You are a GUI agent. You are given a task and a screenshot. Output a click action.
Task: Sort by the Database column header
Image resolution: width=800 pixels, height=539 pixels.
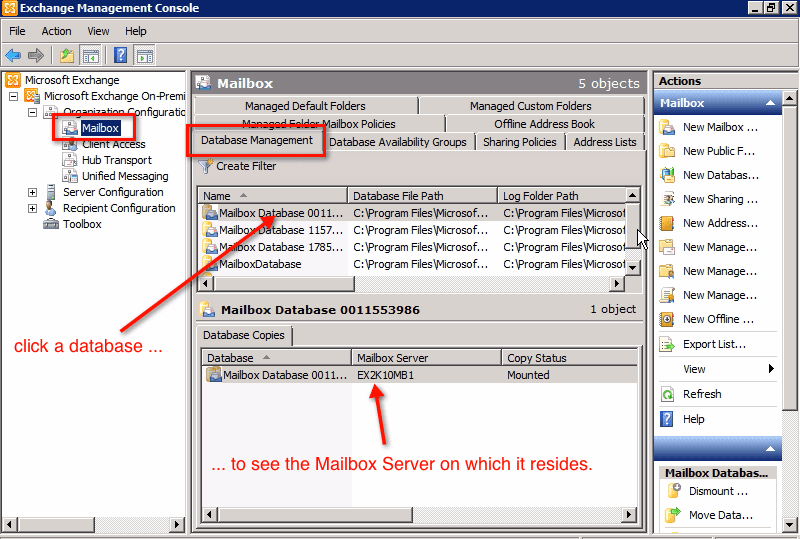[x=277, y=357]
